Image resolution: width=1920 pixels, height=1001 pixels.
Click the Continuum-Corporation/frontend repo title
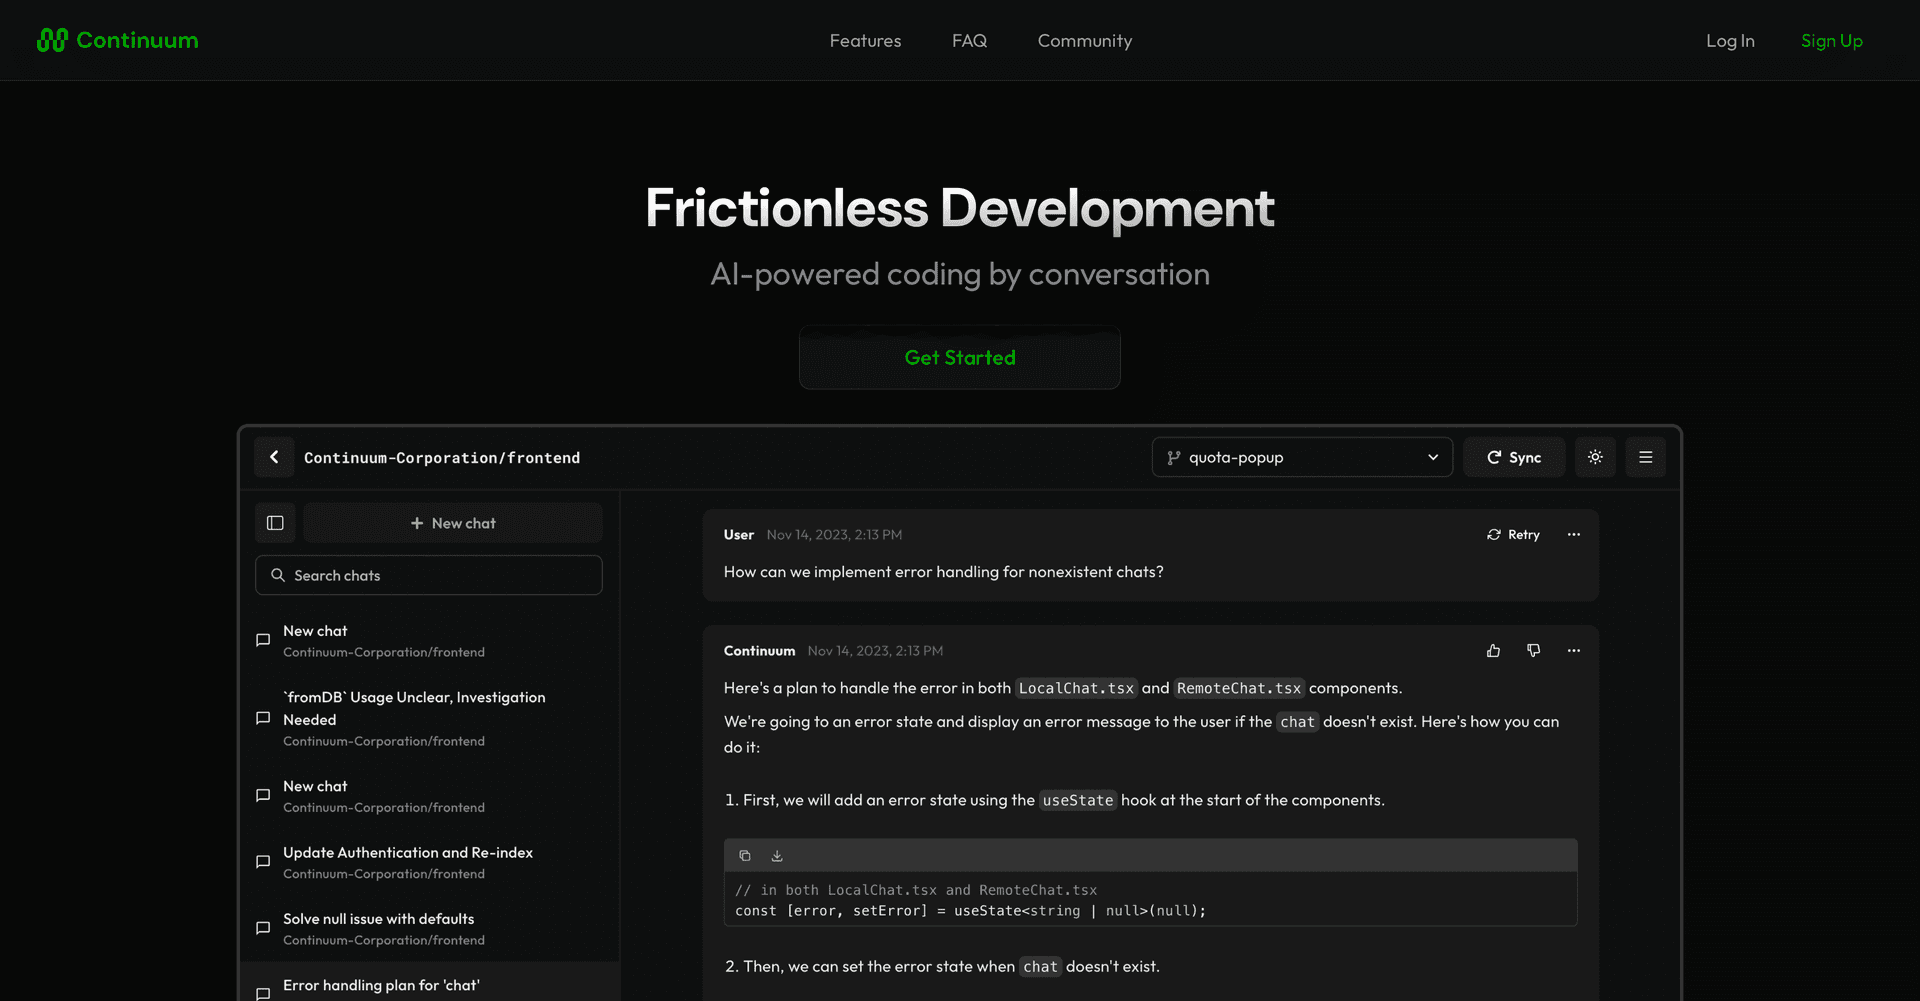442,458
